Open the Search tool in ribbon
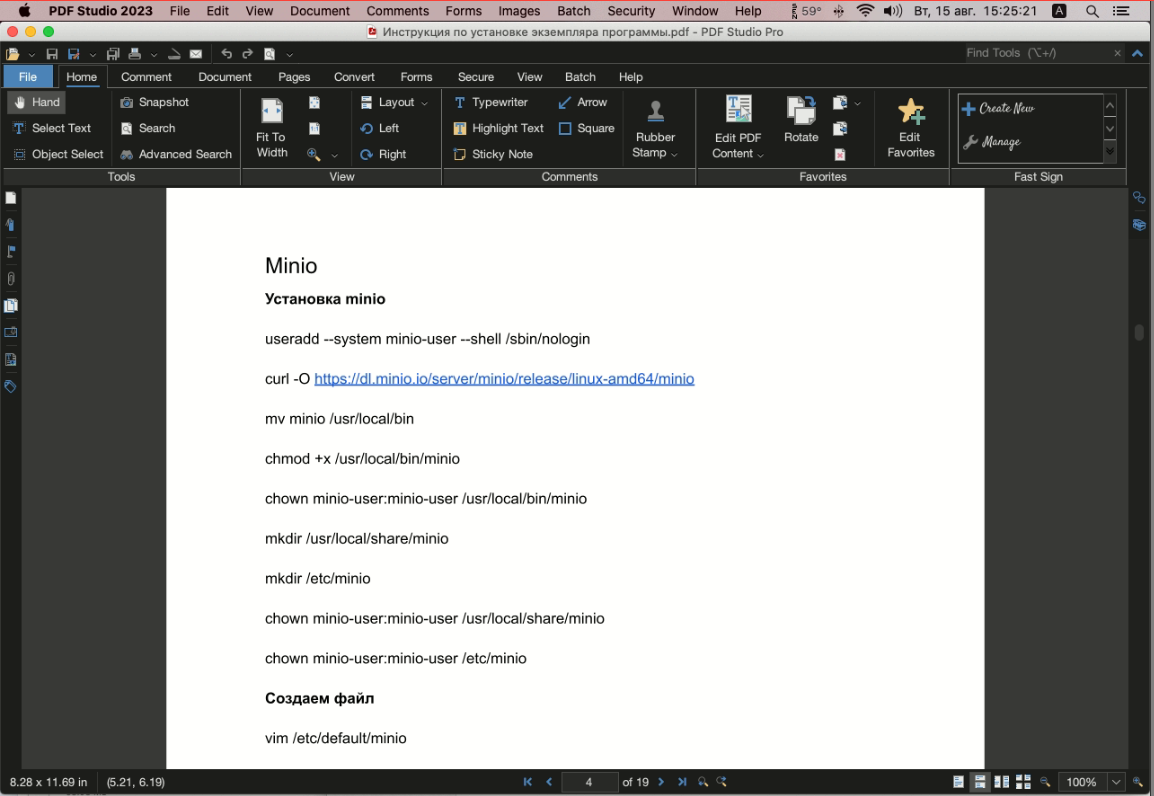The image size is (1154, 796). point(148,128)
